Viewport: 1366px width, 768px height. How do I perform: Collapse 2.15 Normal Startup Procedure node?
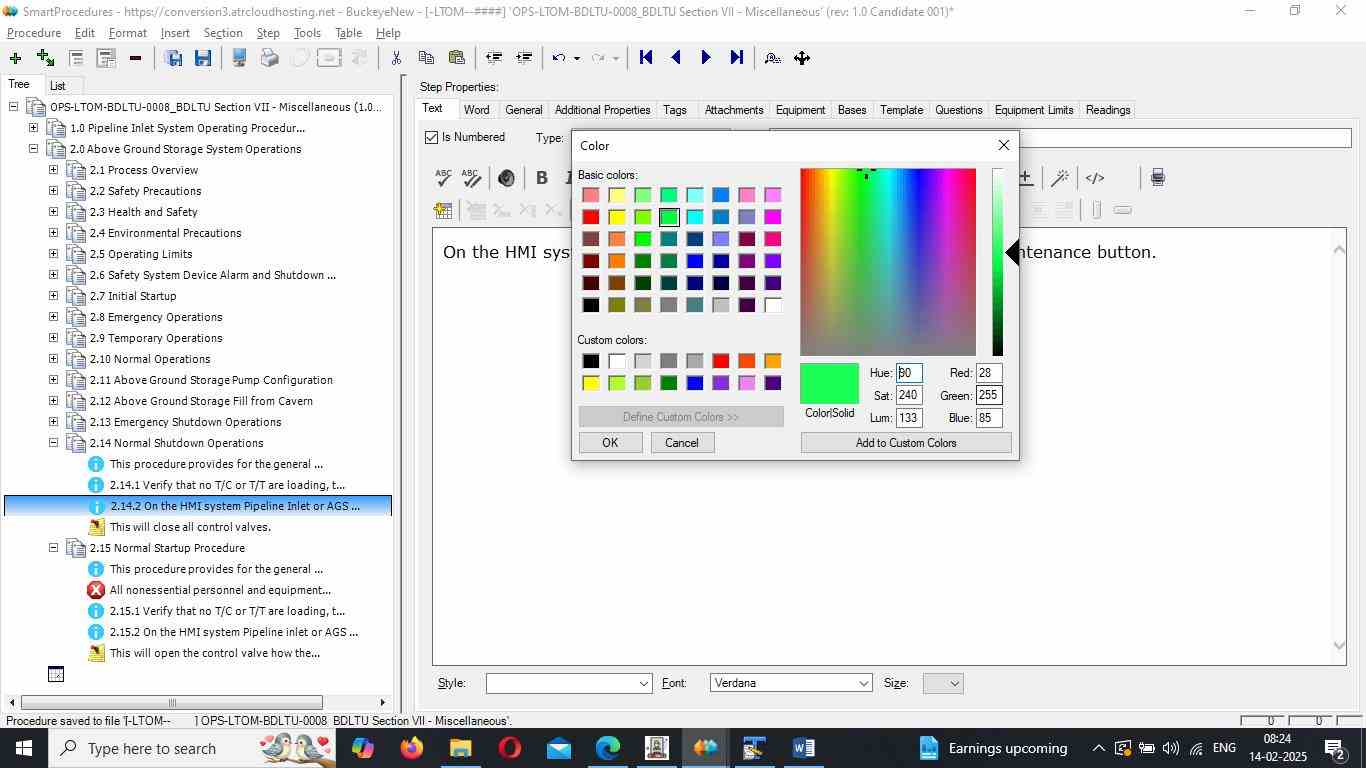(53, 548)
